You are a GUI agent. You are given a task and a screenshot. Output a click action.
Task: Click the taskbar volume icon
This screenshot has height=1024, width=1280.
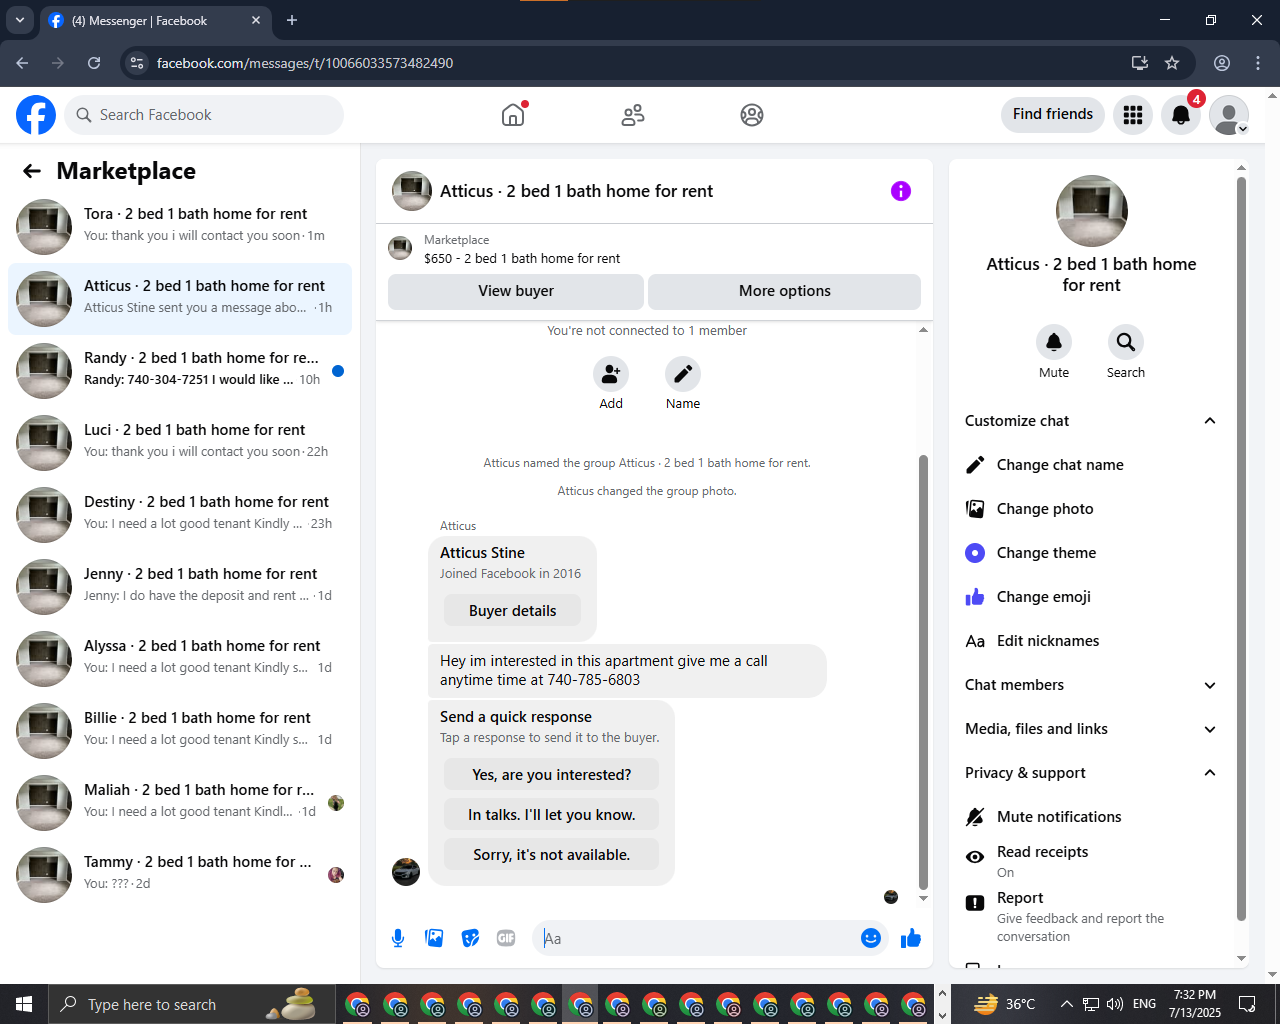coord(1115,1004)
